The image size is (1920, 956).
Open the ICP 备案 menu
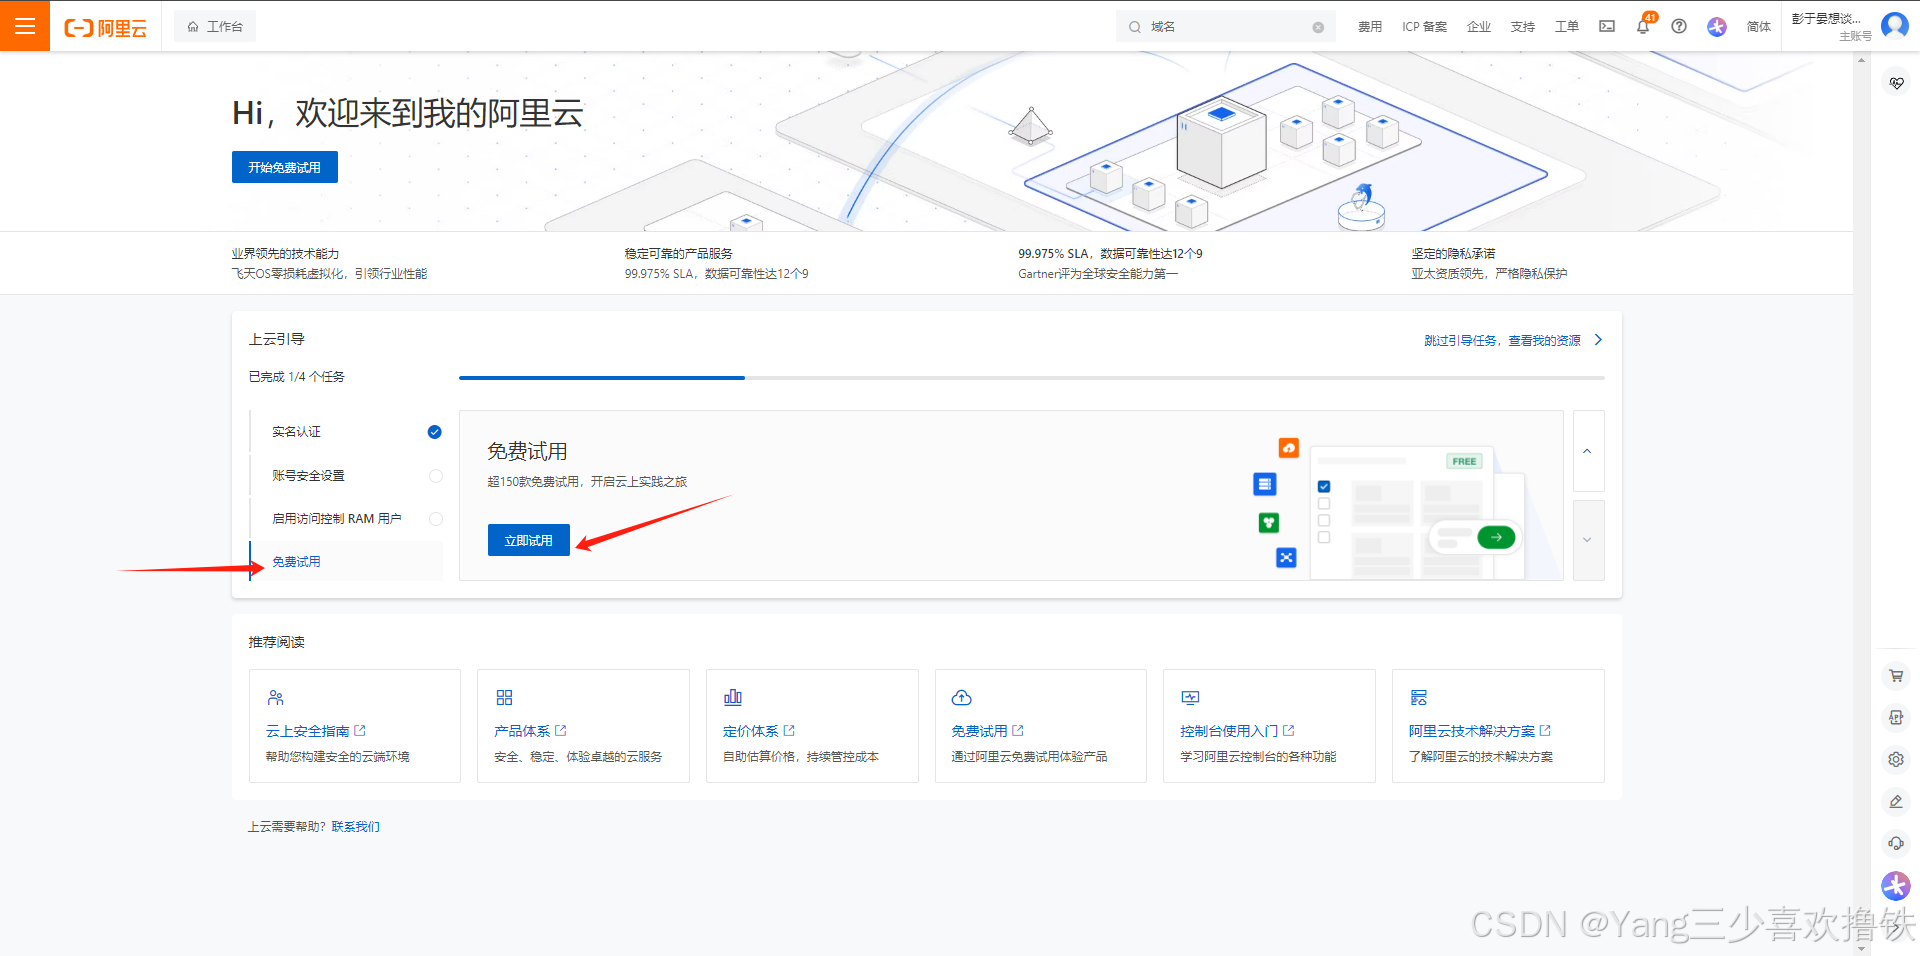pyautogui.click(x=1424, y=27)
